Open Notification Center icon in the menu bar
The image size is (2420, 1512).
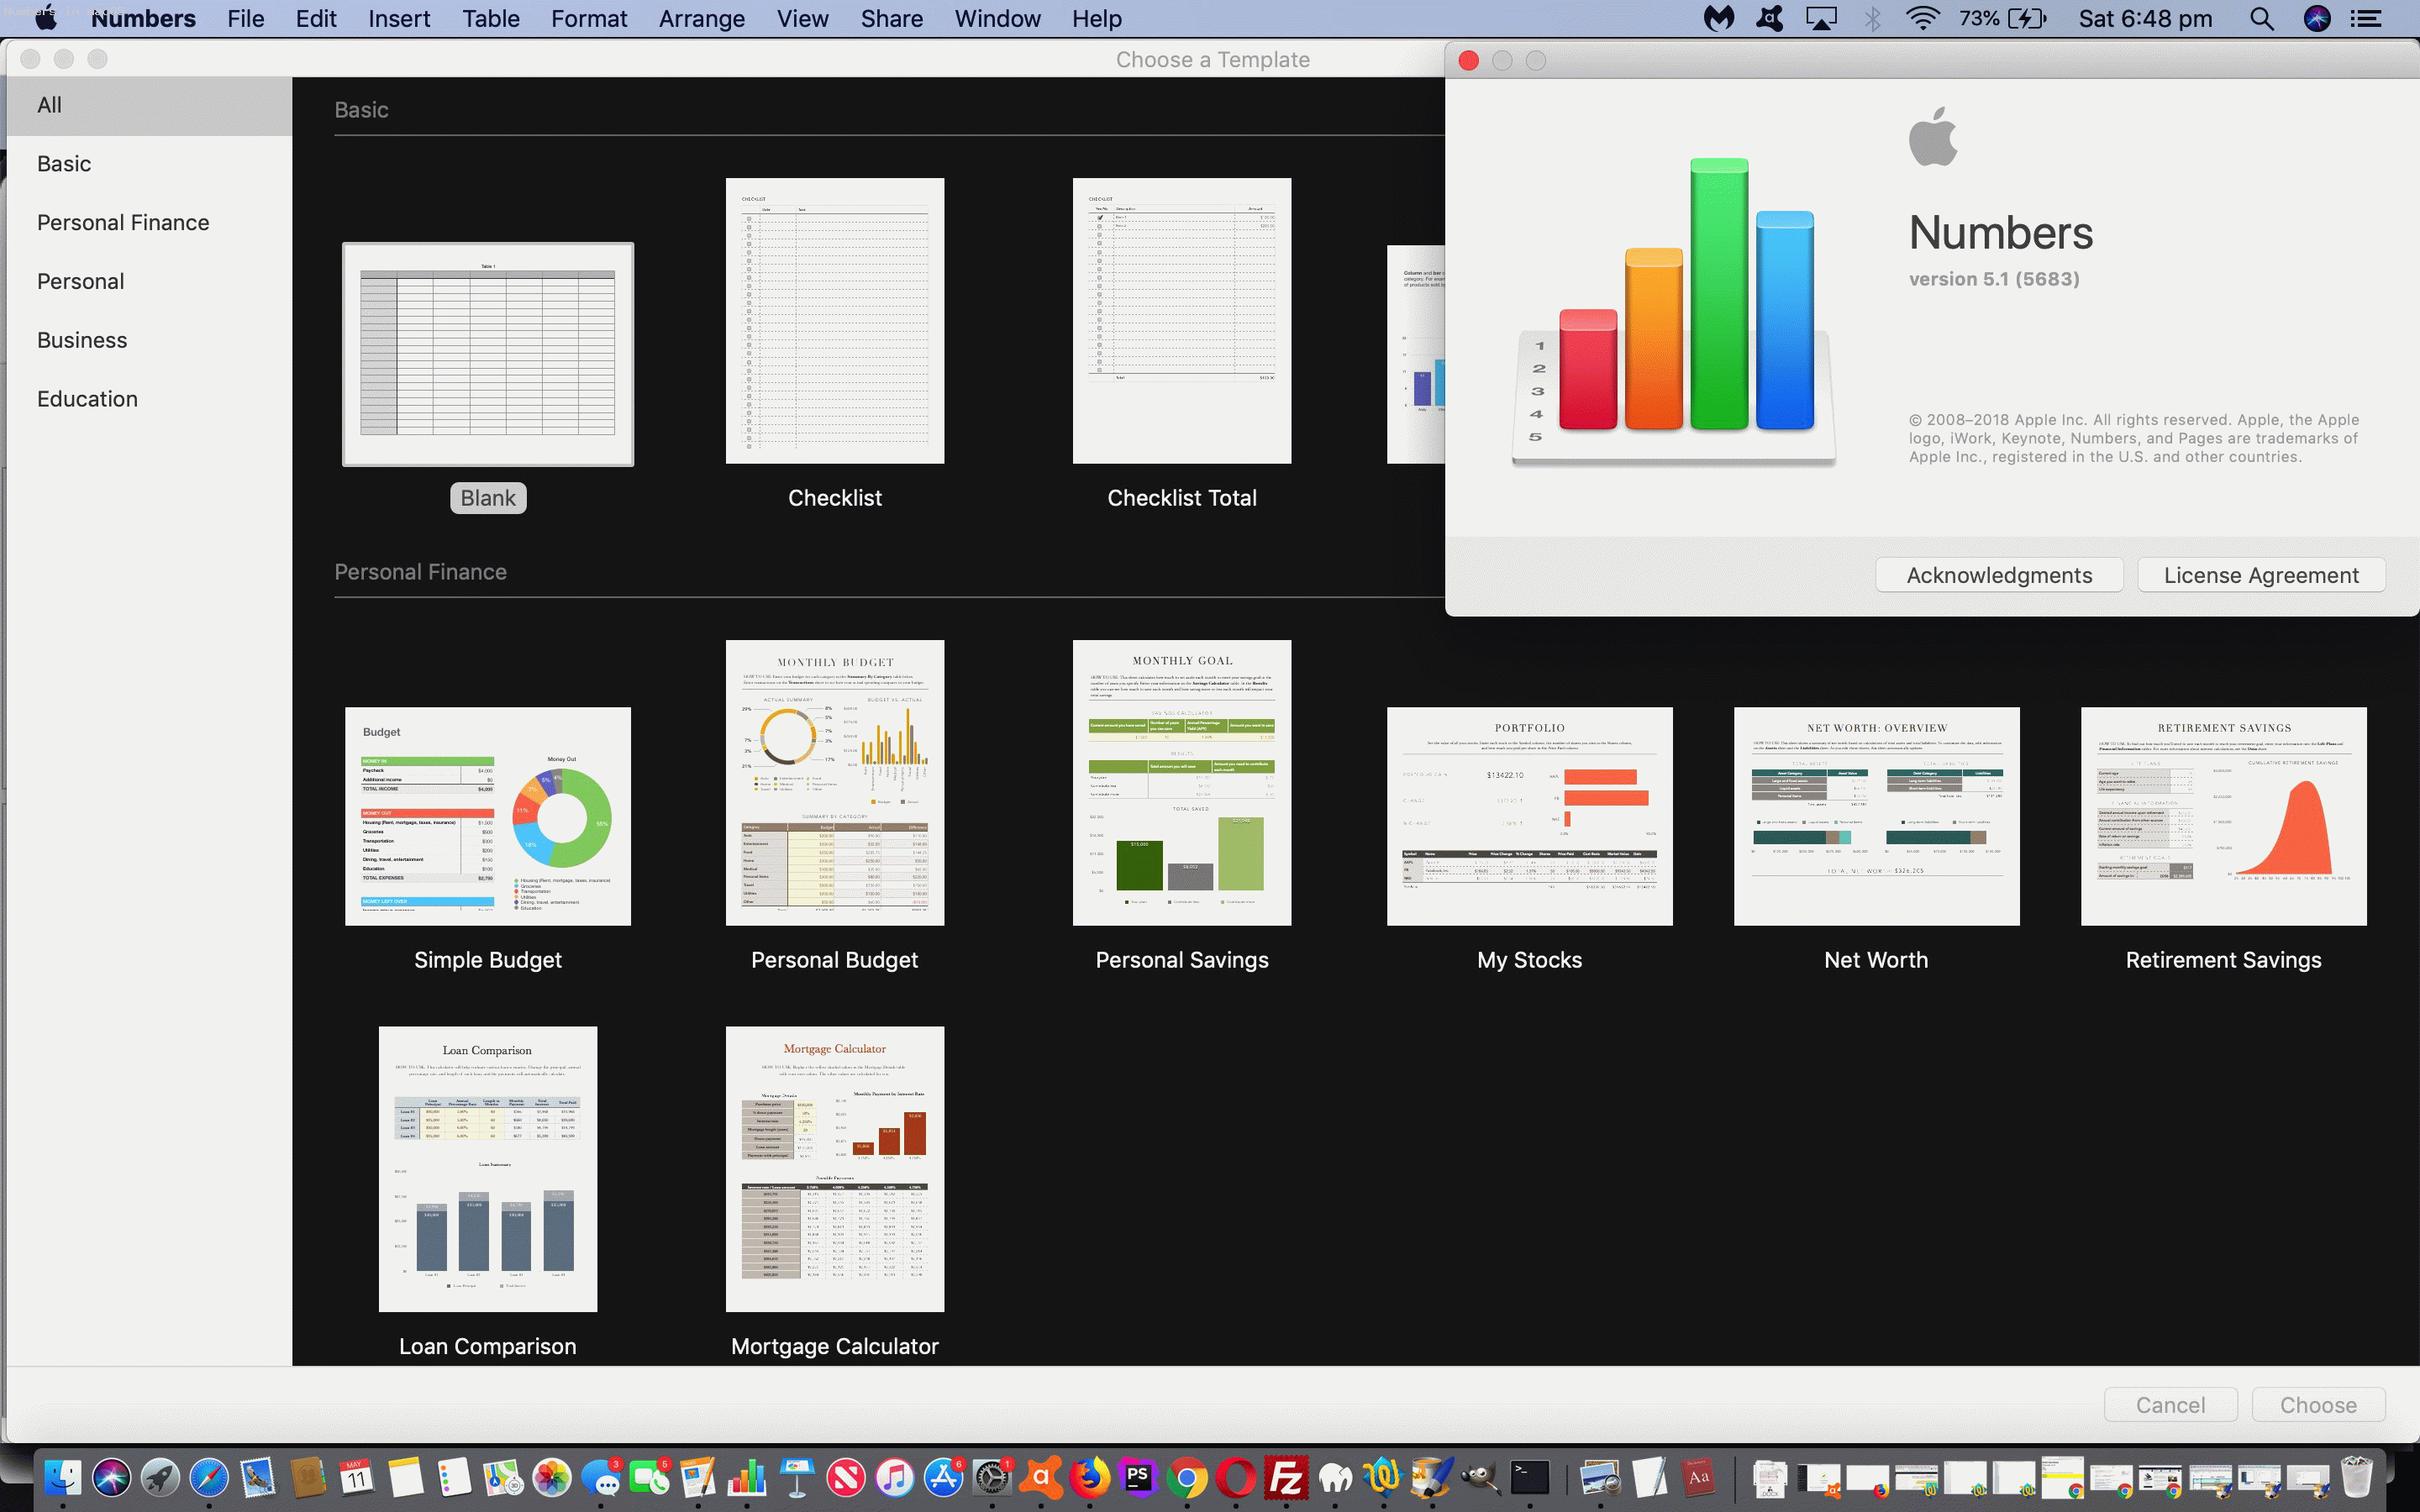(2366, 19)
